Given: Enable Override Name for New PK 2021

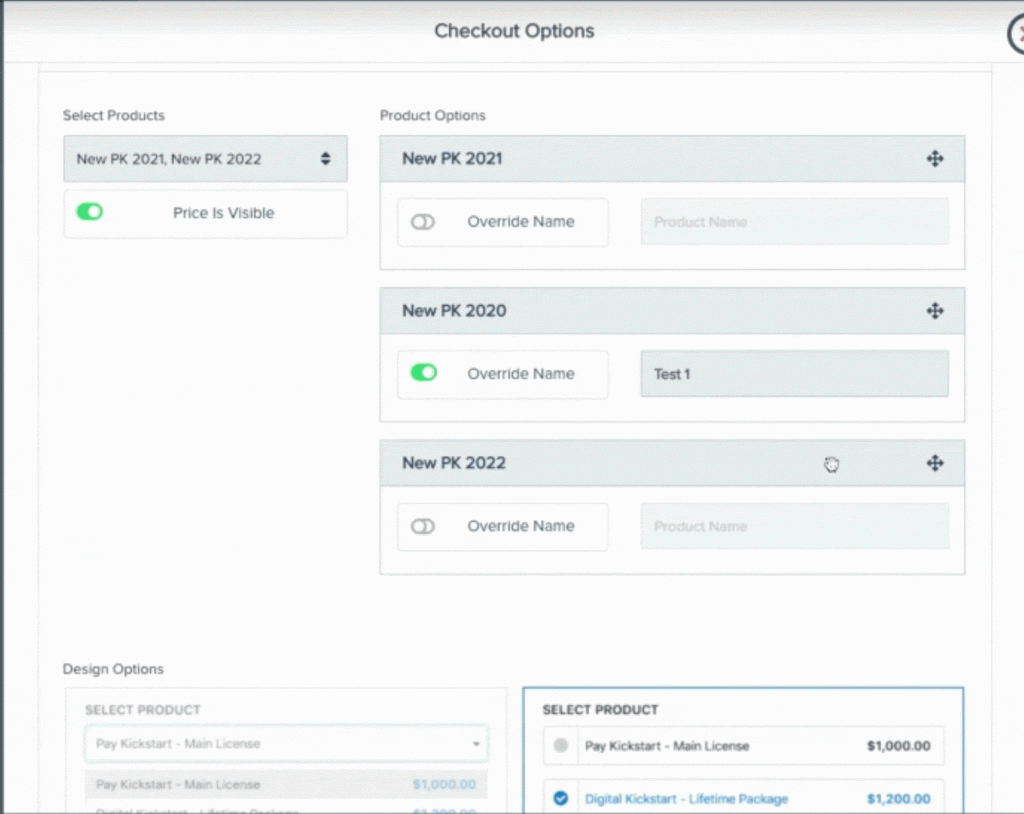Looking at the screenshot, I should [x=423, y=222].
